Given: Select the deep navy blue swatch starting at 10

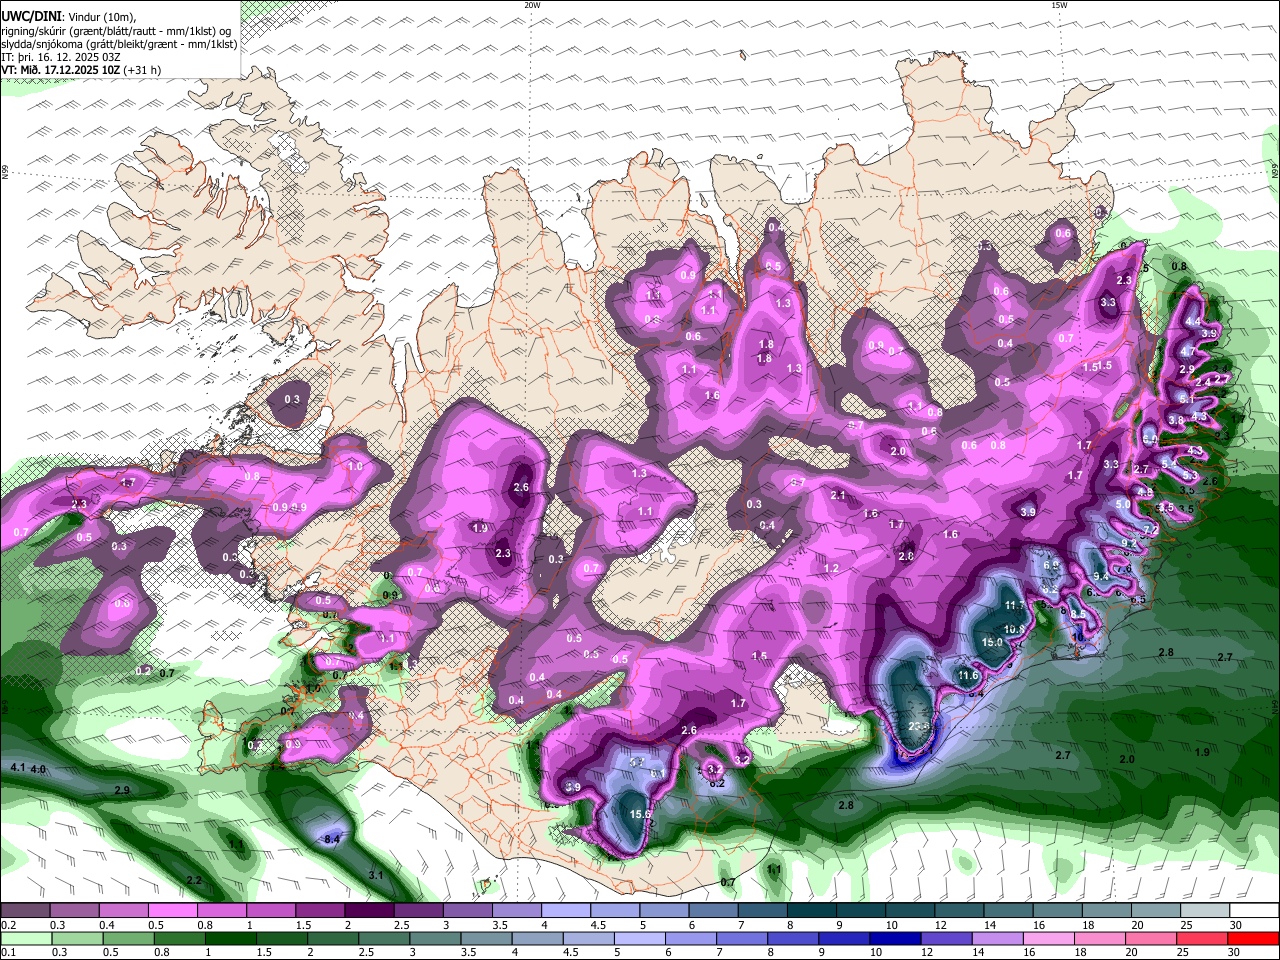Looking at the screenshot, I should [x=895, y=938].
